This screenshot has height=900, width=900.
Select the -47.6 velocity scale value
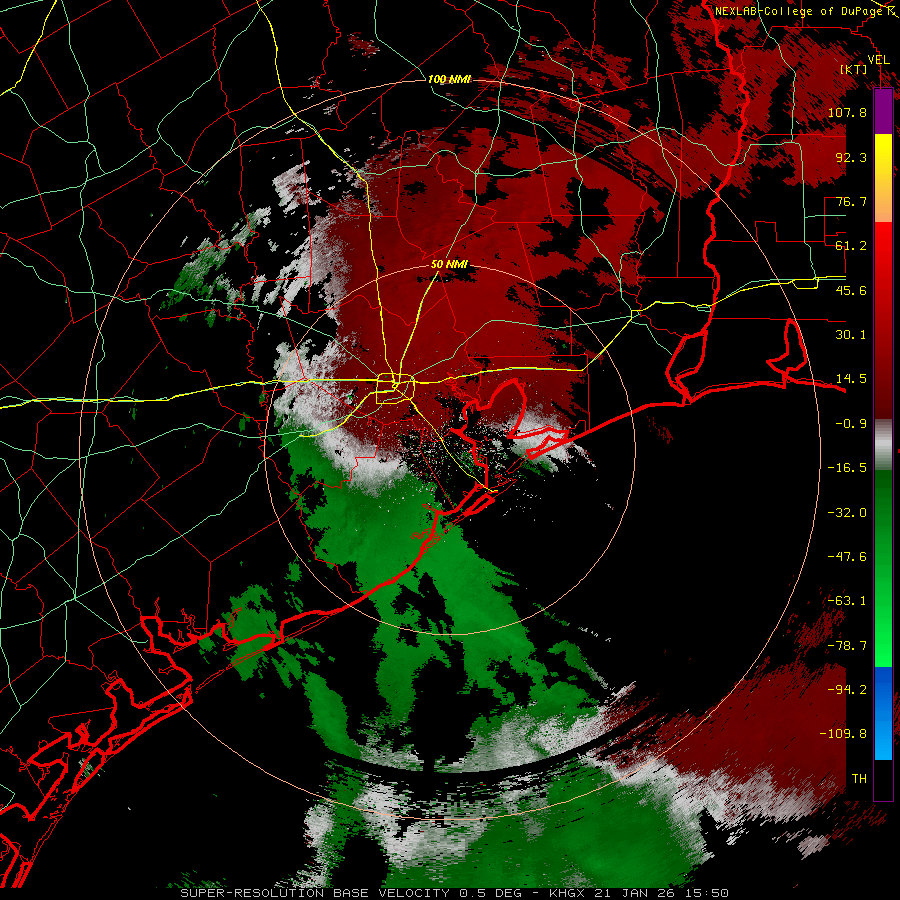pyautogui.click(x=847, y=557)
